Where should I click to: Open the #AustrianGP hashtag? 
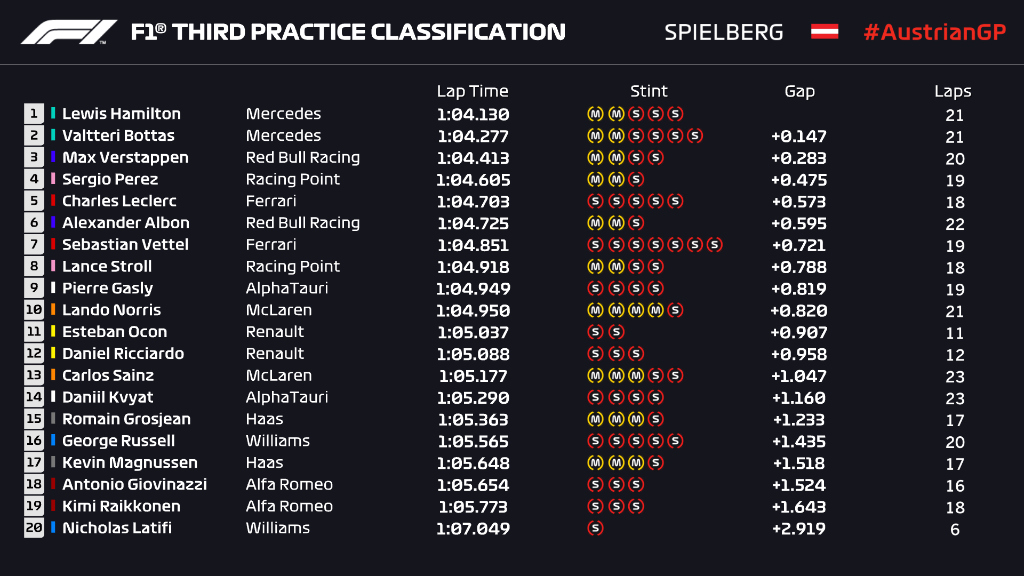coord(934,32)
